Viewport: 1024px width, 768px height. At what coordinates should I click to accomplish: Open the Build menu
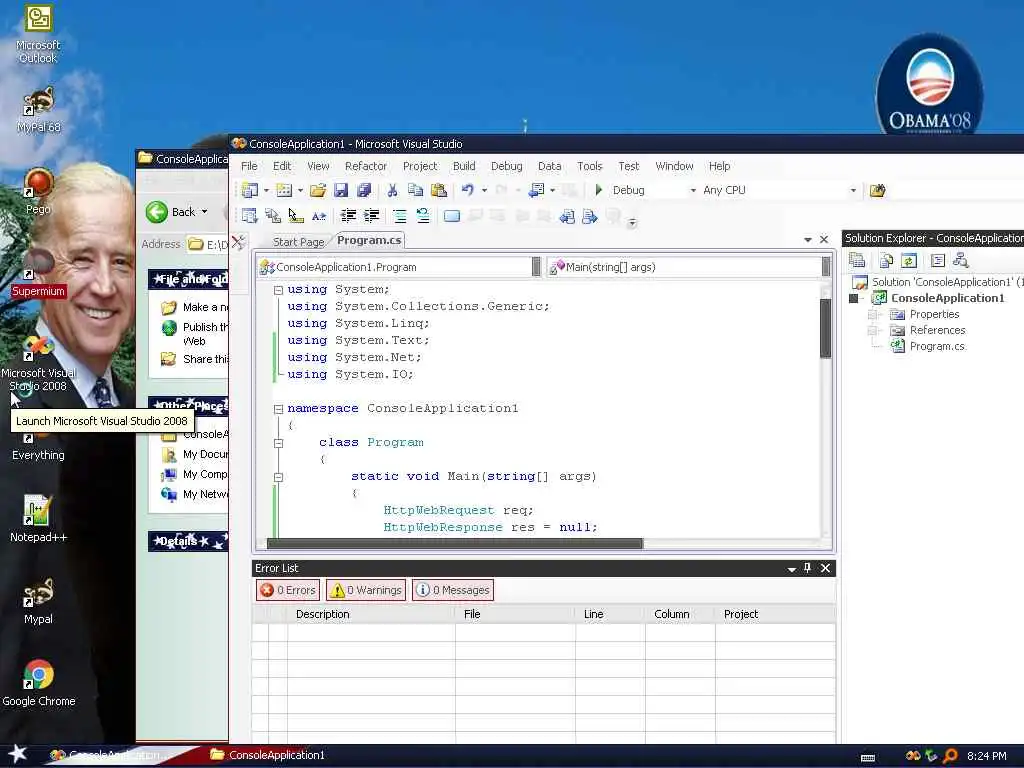(x=464, y=166)
